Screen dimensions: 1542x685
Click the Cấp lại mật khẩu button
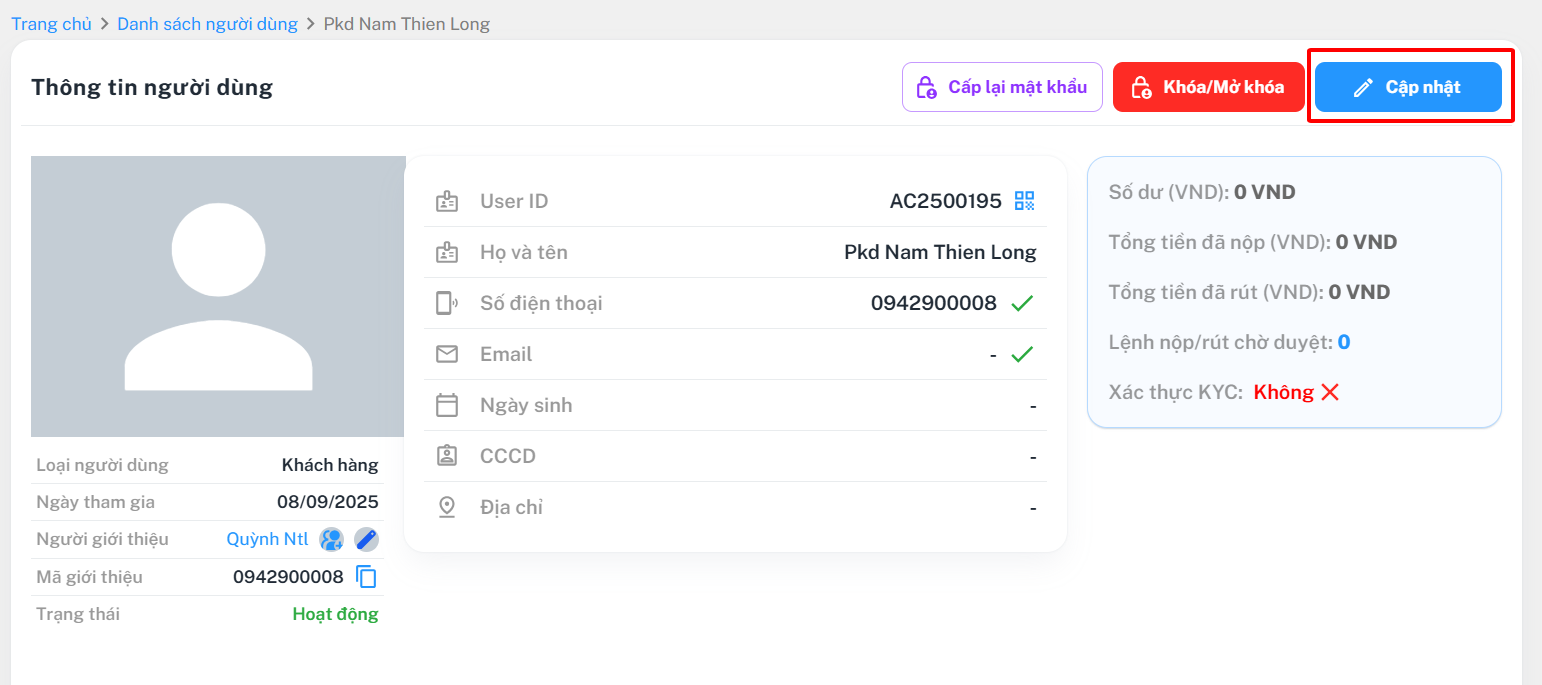[1002, 87]
